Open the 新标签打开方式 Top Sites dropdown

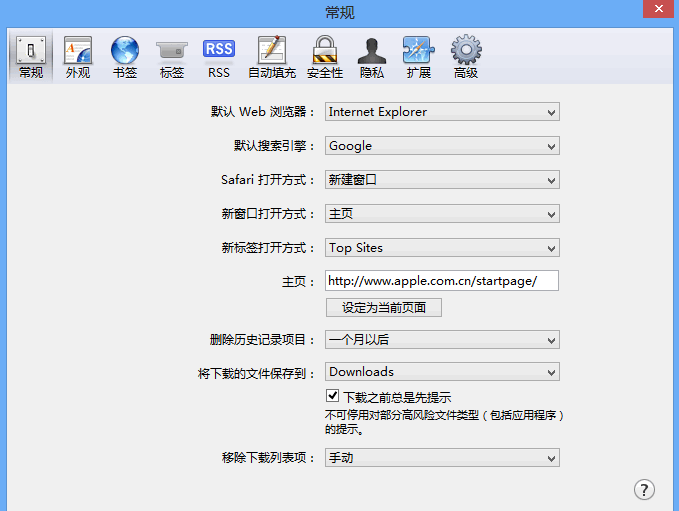tap(442, 248)
